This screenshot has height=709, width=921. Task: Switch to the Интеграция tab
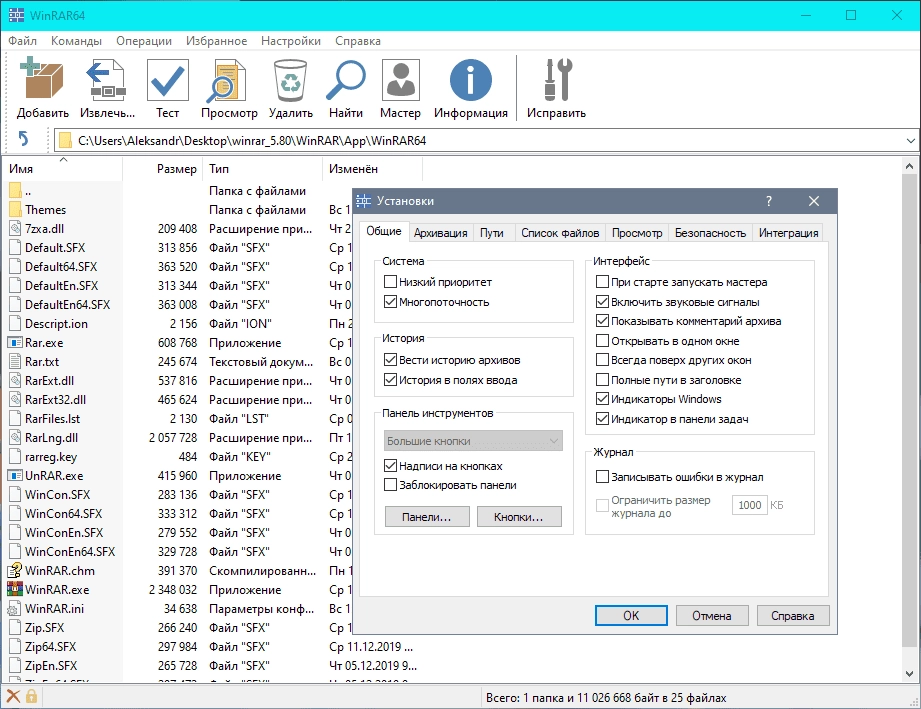pos(788,233)
